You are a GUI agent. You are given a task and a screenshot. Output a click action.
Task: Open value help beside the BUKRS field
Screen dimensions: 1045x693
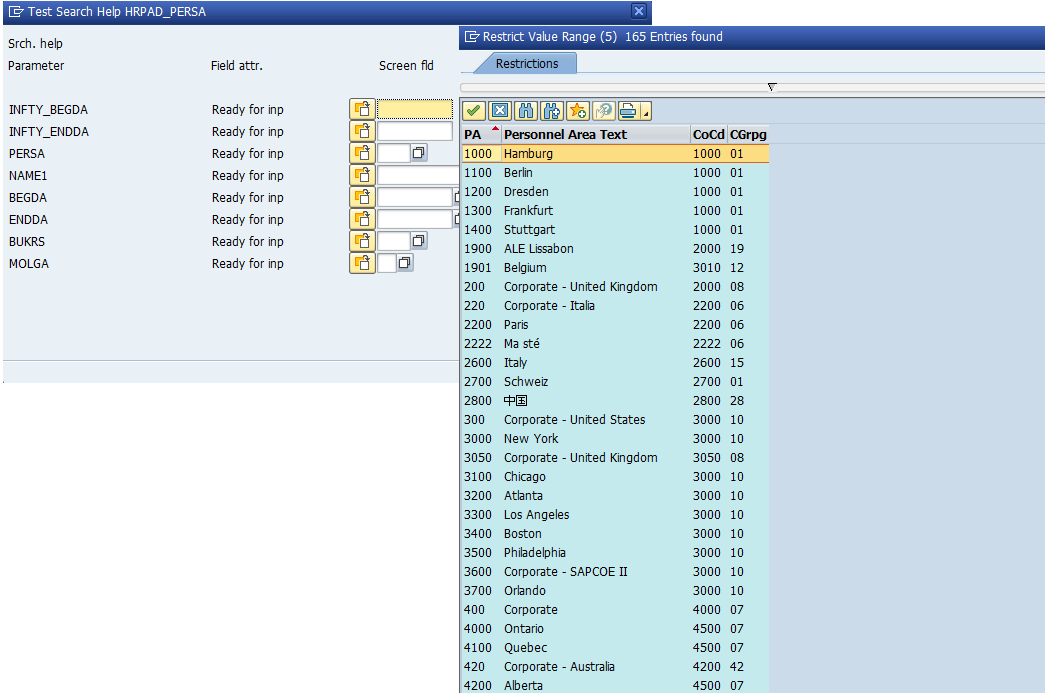pyautogui.click(x=419, y=241)
